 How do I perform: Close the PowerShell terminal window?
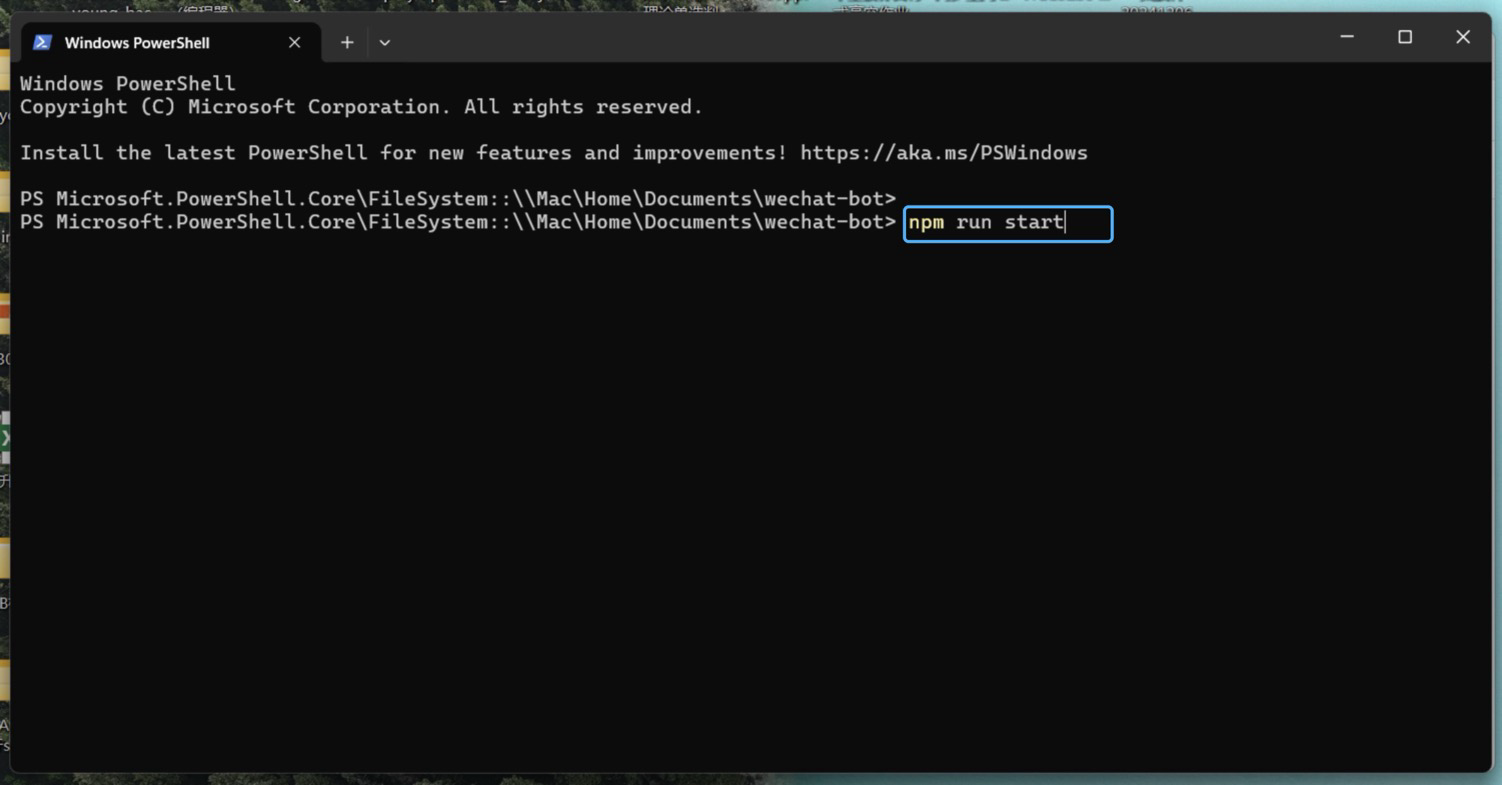1462,37
